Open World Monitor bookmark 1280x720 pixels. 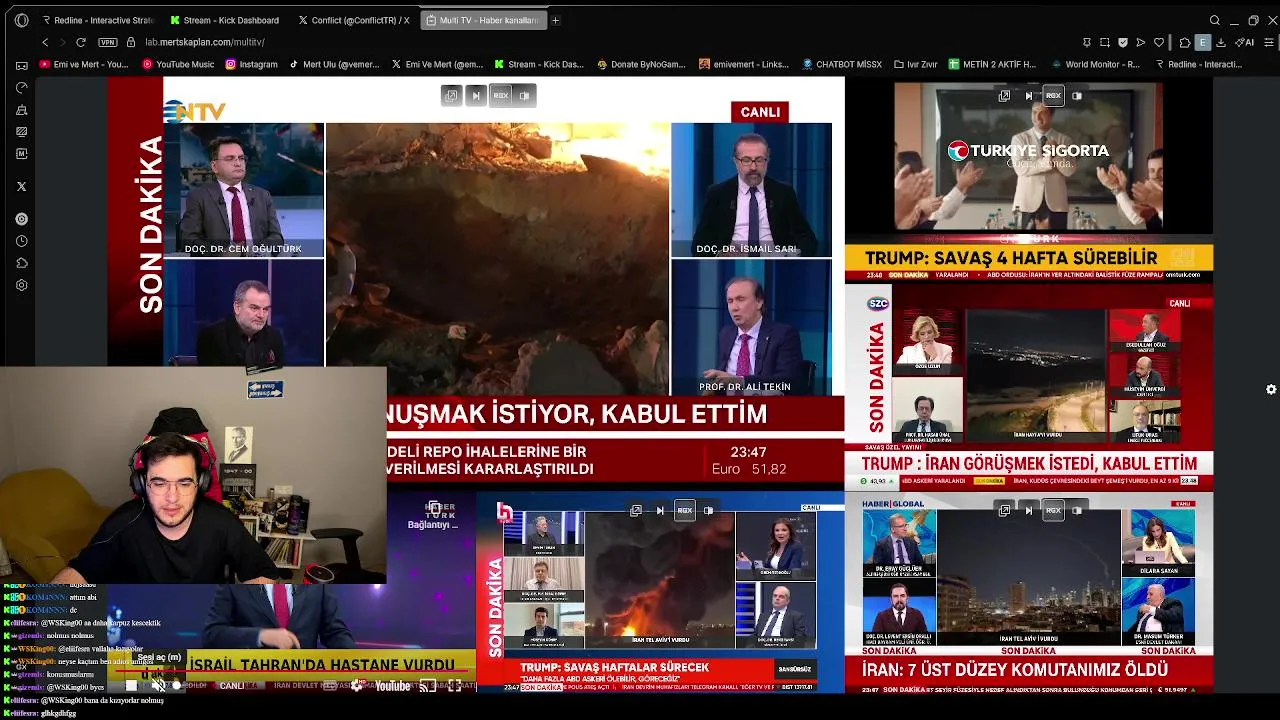(1094, 64)
